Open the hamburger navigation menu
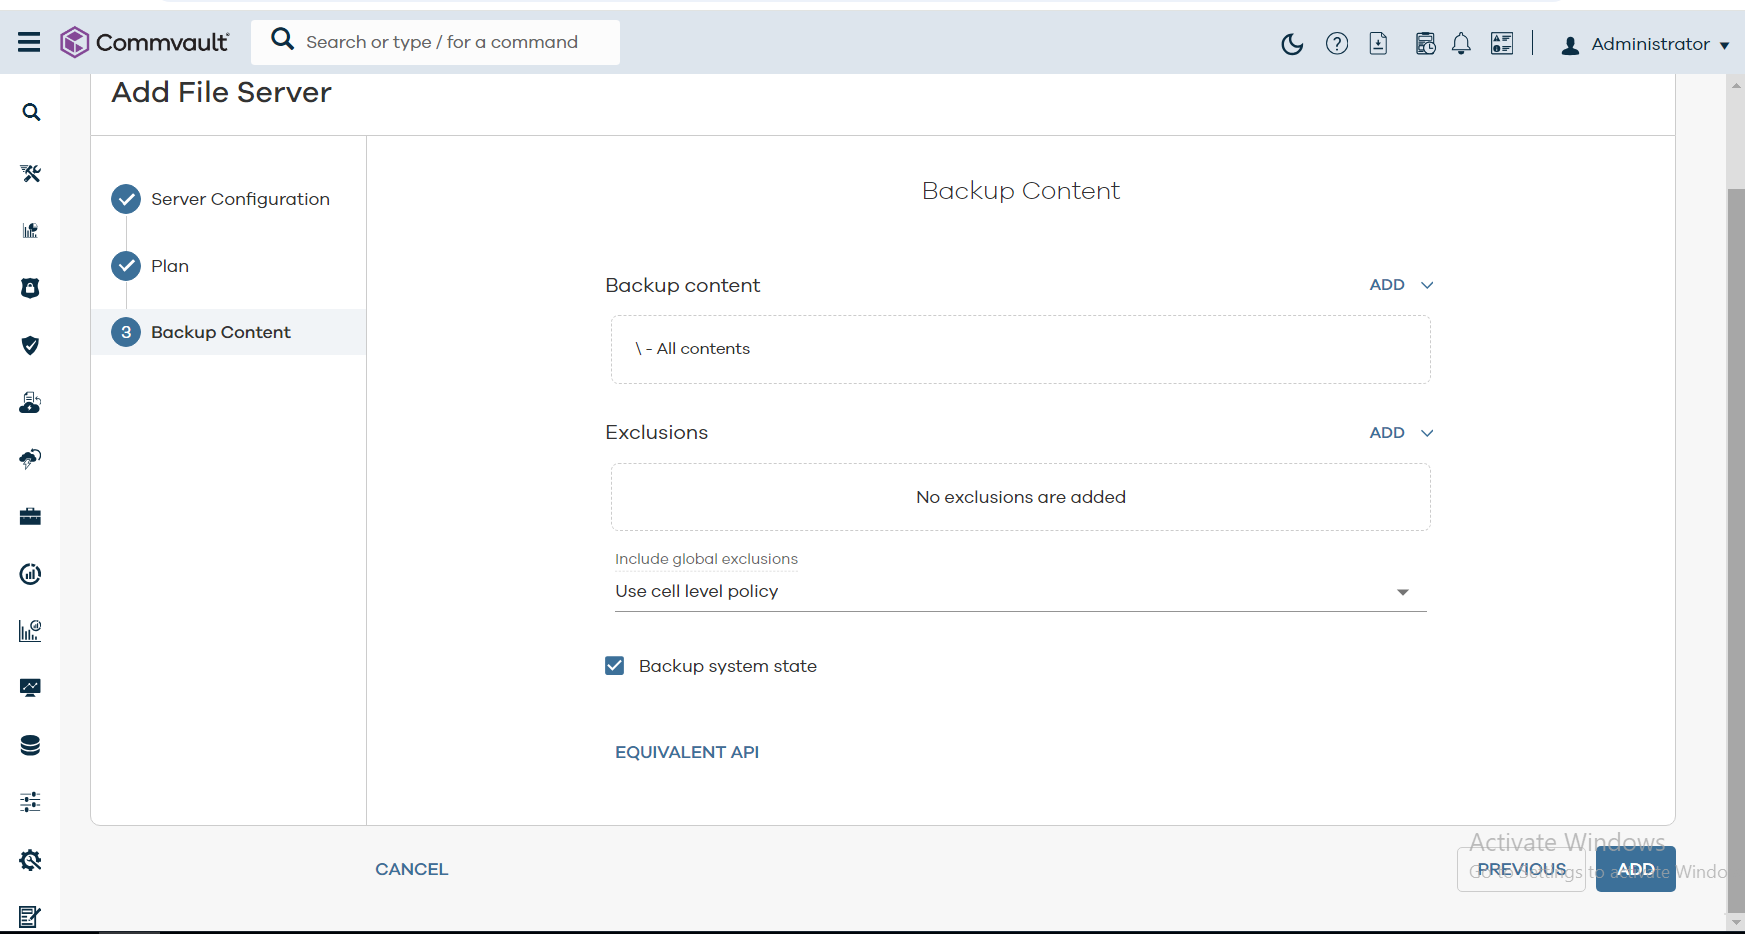This screenshot has width=1745, height=934. (x=29, y=42)
